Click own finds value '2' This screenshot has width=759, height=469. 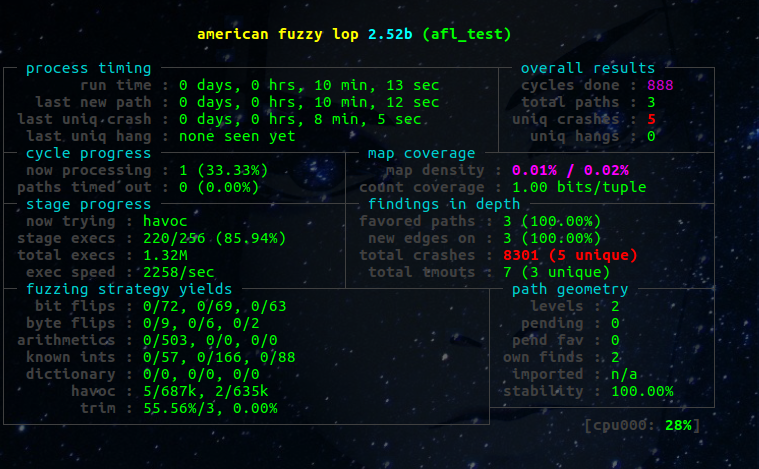click(x=615, y=357)
